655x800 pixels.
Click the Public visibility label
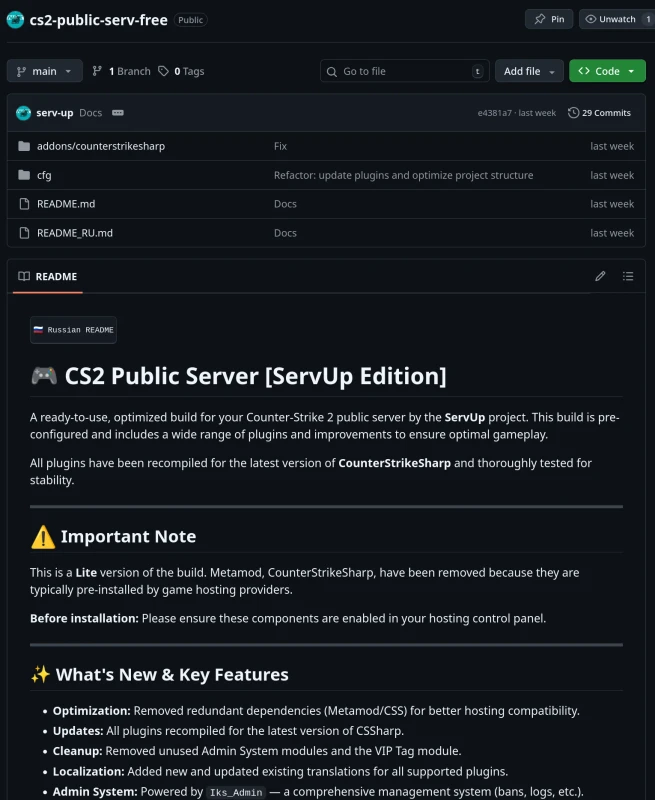(191, 20)
